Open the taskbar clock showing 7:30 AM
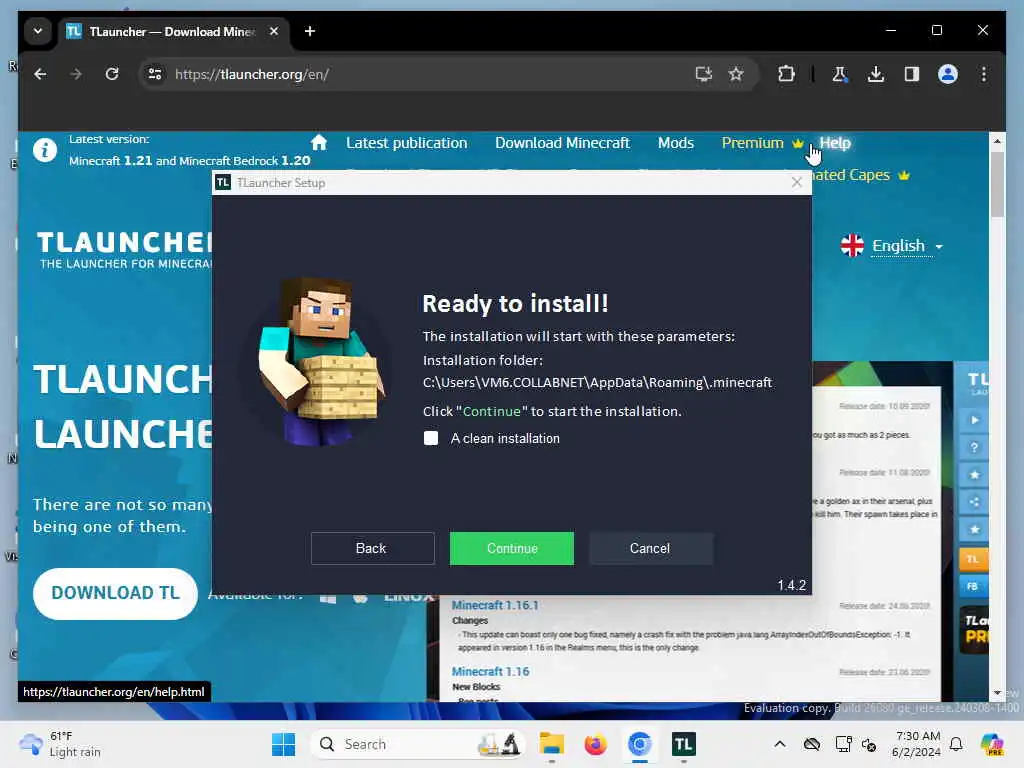 point(917,744)
